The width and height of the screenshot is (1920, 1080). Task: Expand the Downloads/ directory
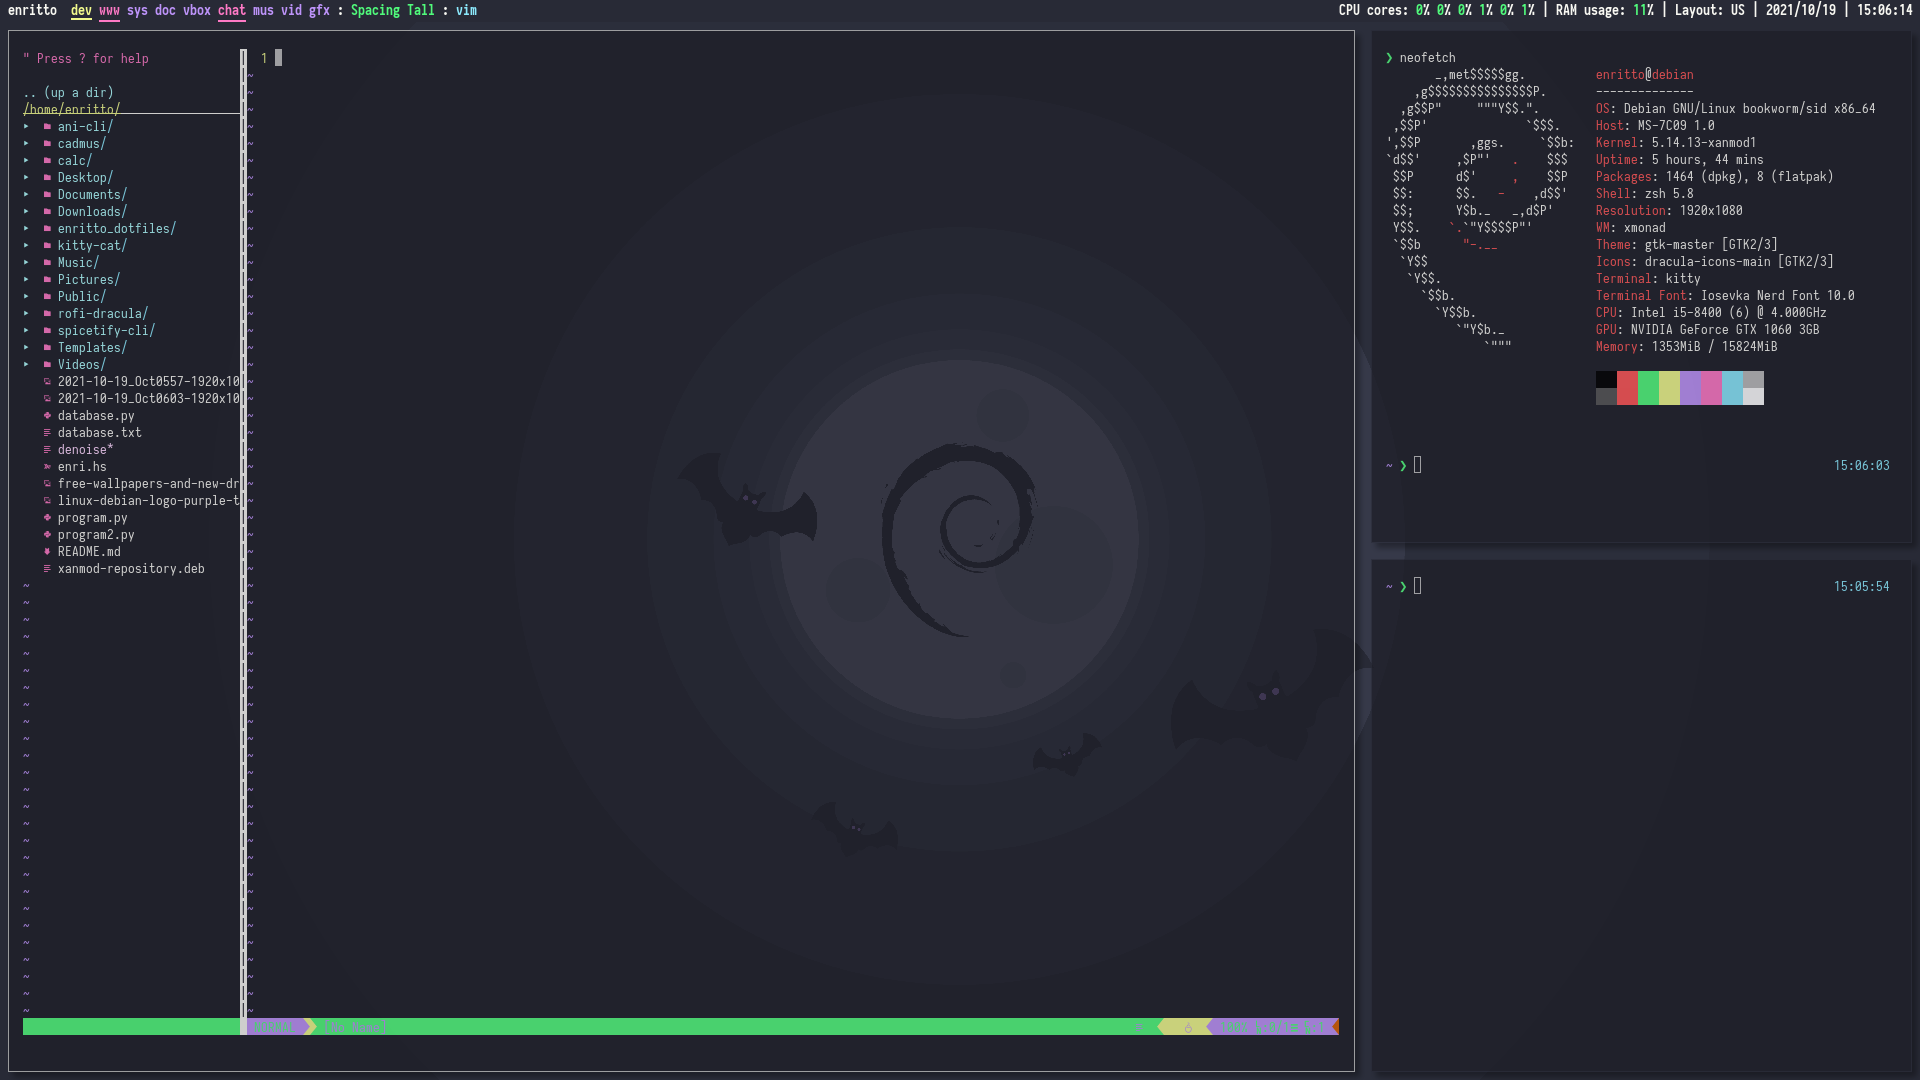point(26,211)
